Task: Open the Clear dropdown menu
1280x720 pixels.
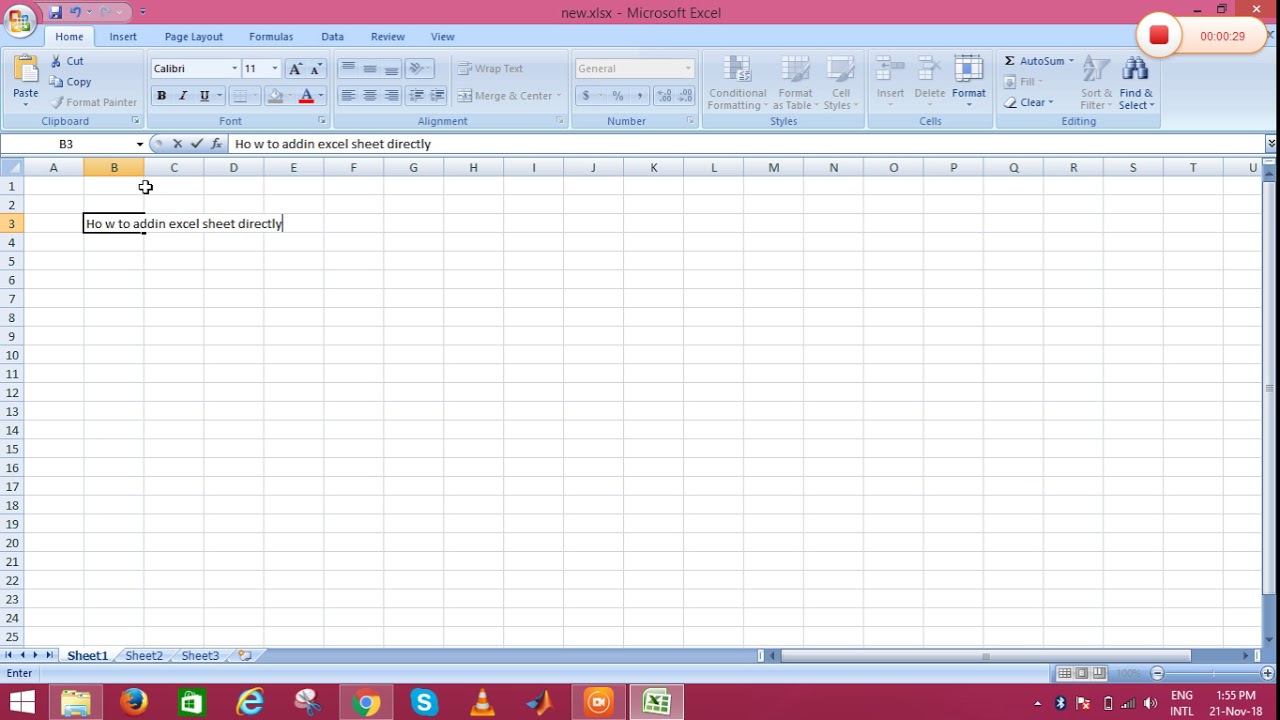Action: coord(1028,102)
